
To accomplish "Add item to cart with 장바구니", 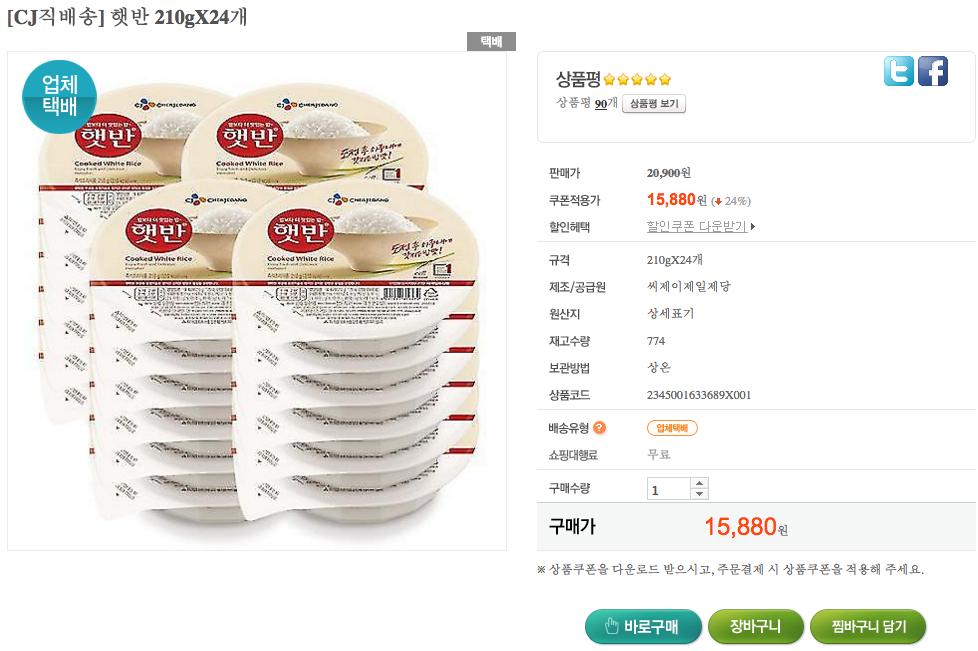I will tap(755, 627).
